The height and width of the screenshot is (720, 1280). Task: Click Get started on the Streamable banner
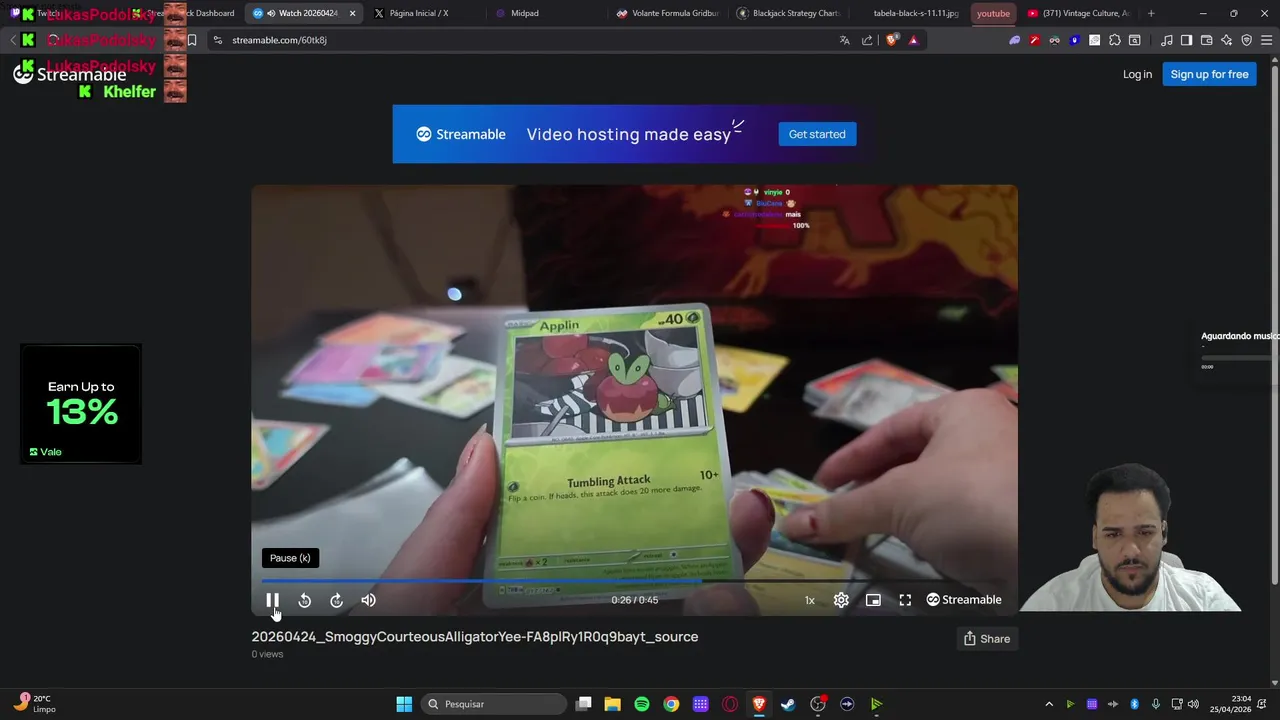click(817, 134)
